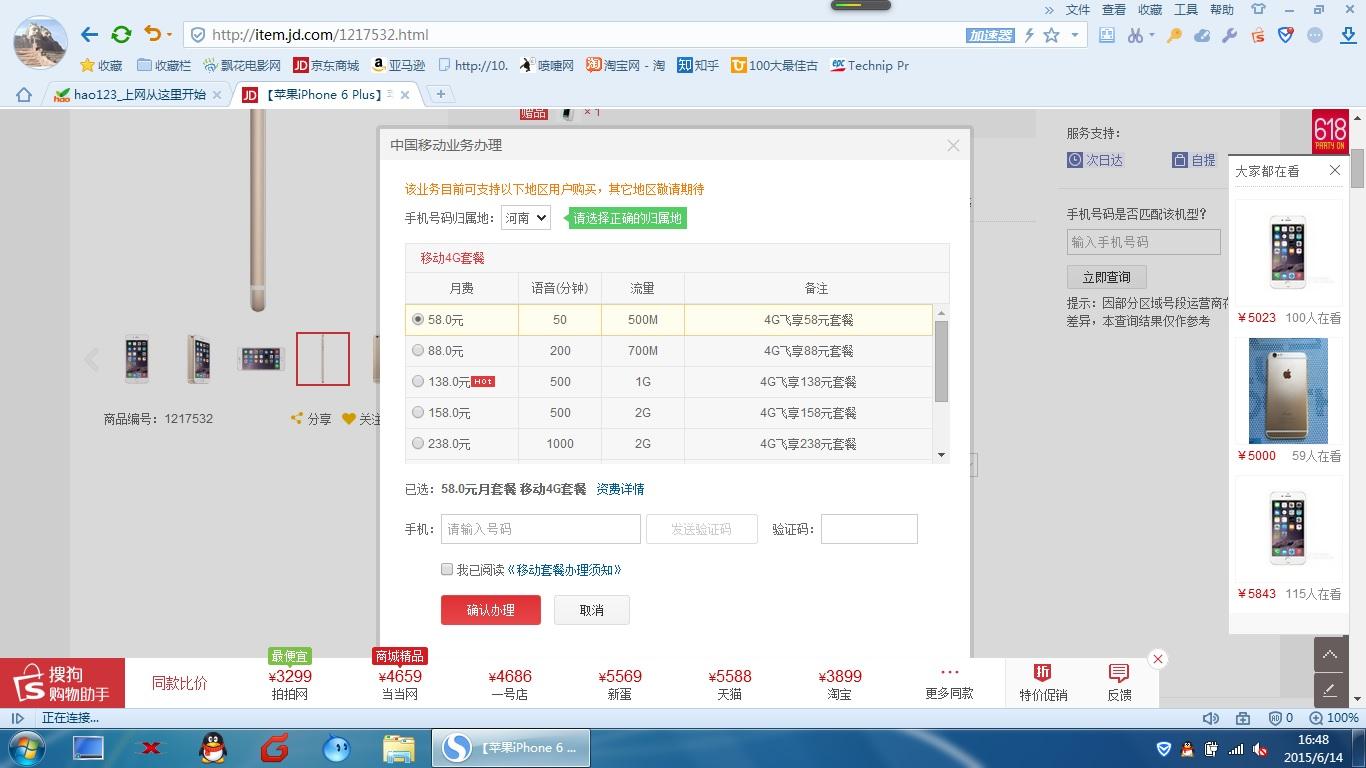Open the wrench tools icon
1366x768 pixels.
click(1230, 35)
